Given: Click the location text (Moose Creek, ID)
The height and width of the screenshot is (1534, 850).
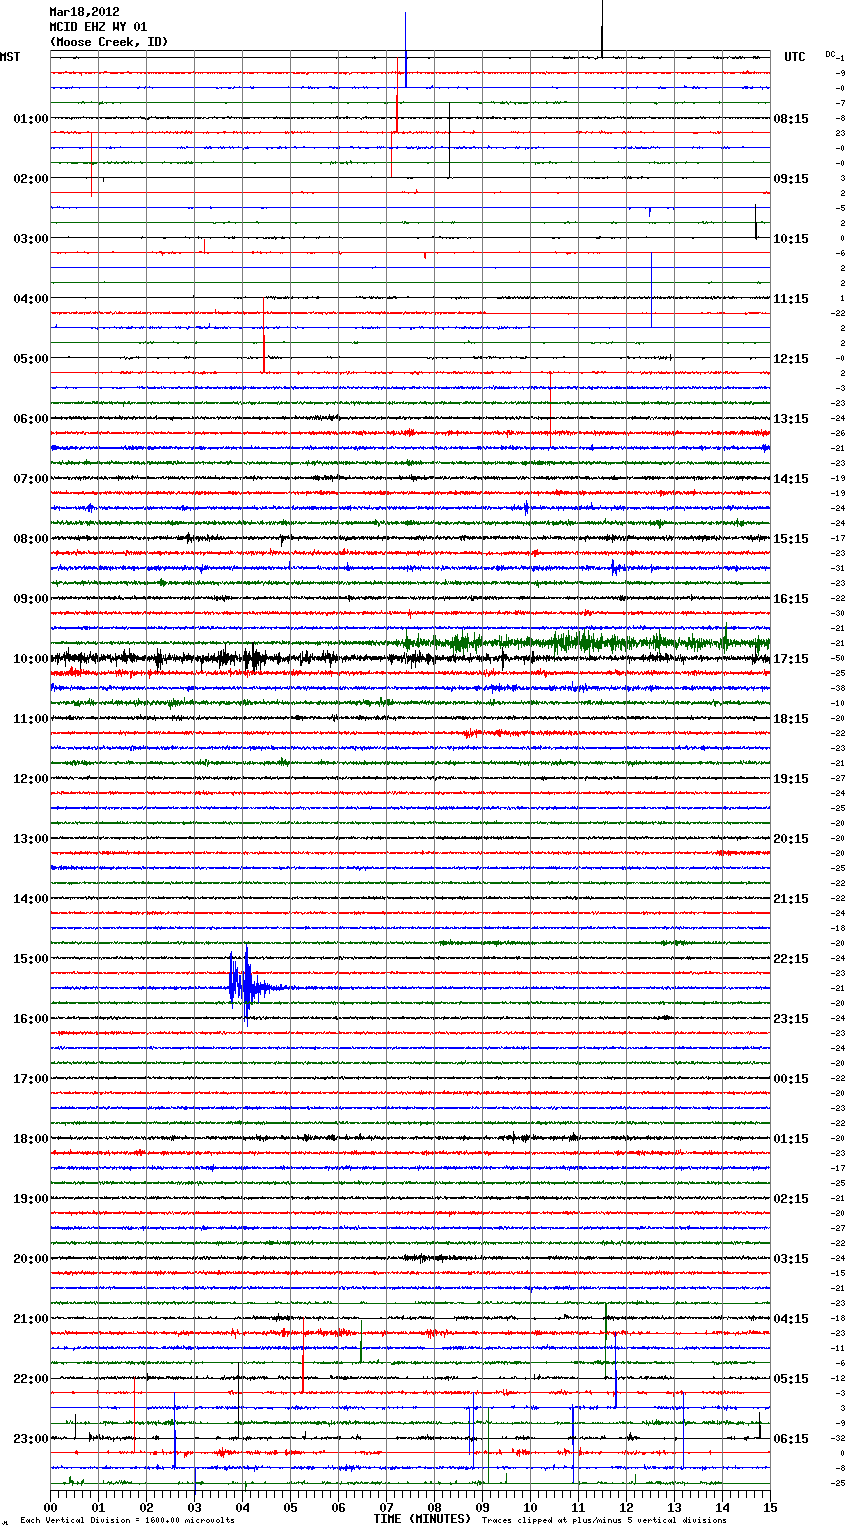Looking at the screenshot, I should (x=109, y=42).
